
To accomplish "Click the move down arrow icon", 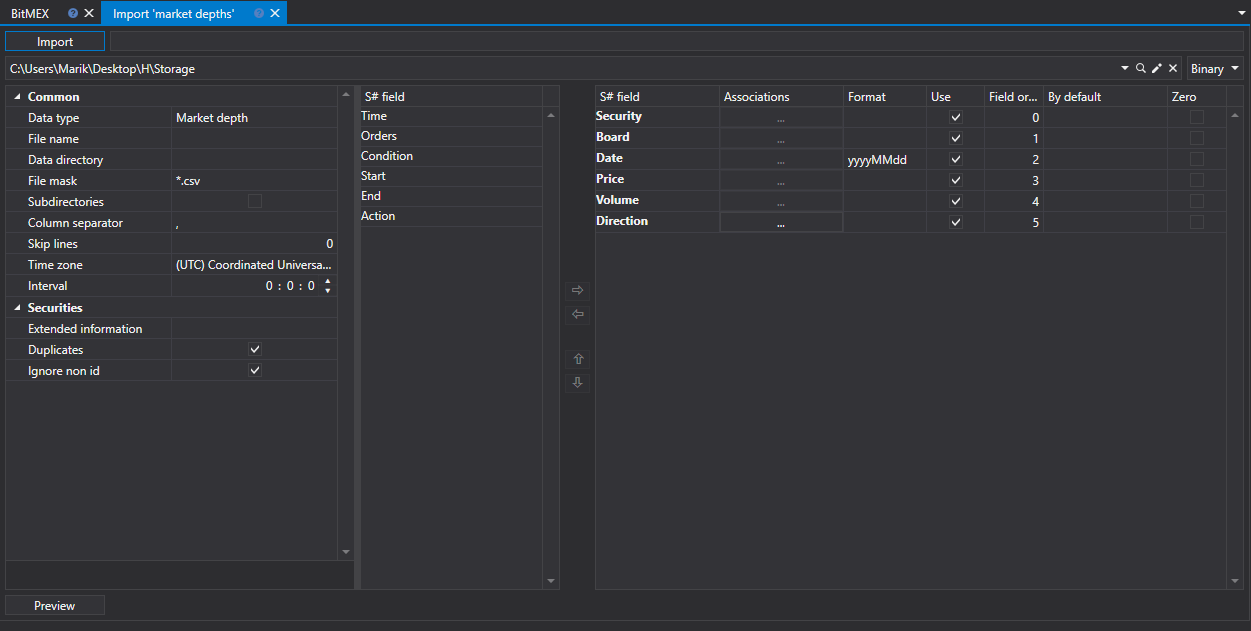I will pyautogui.click(x=577, y=383).
